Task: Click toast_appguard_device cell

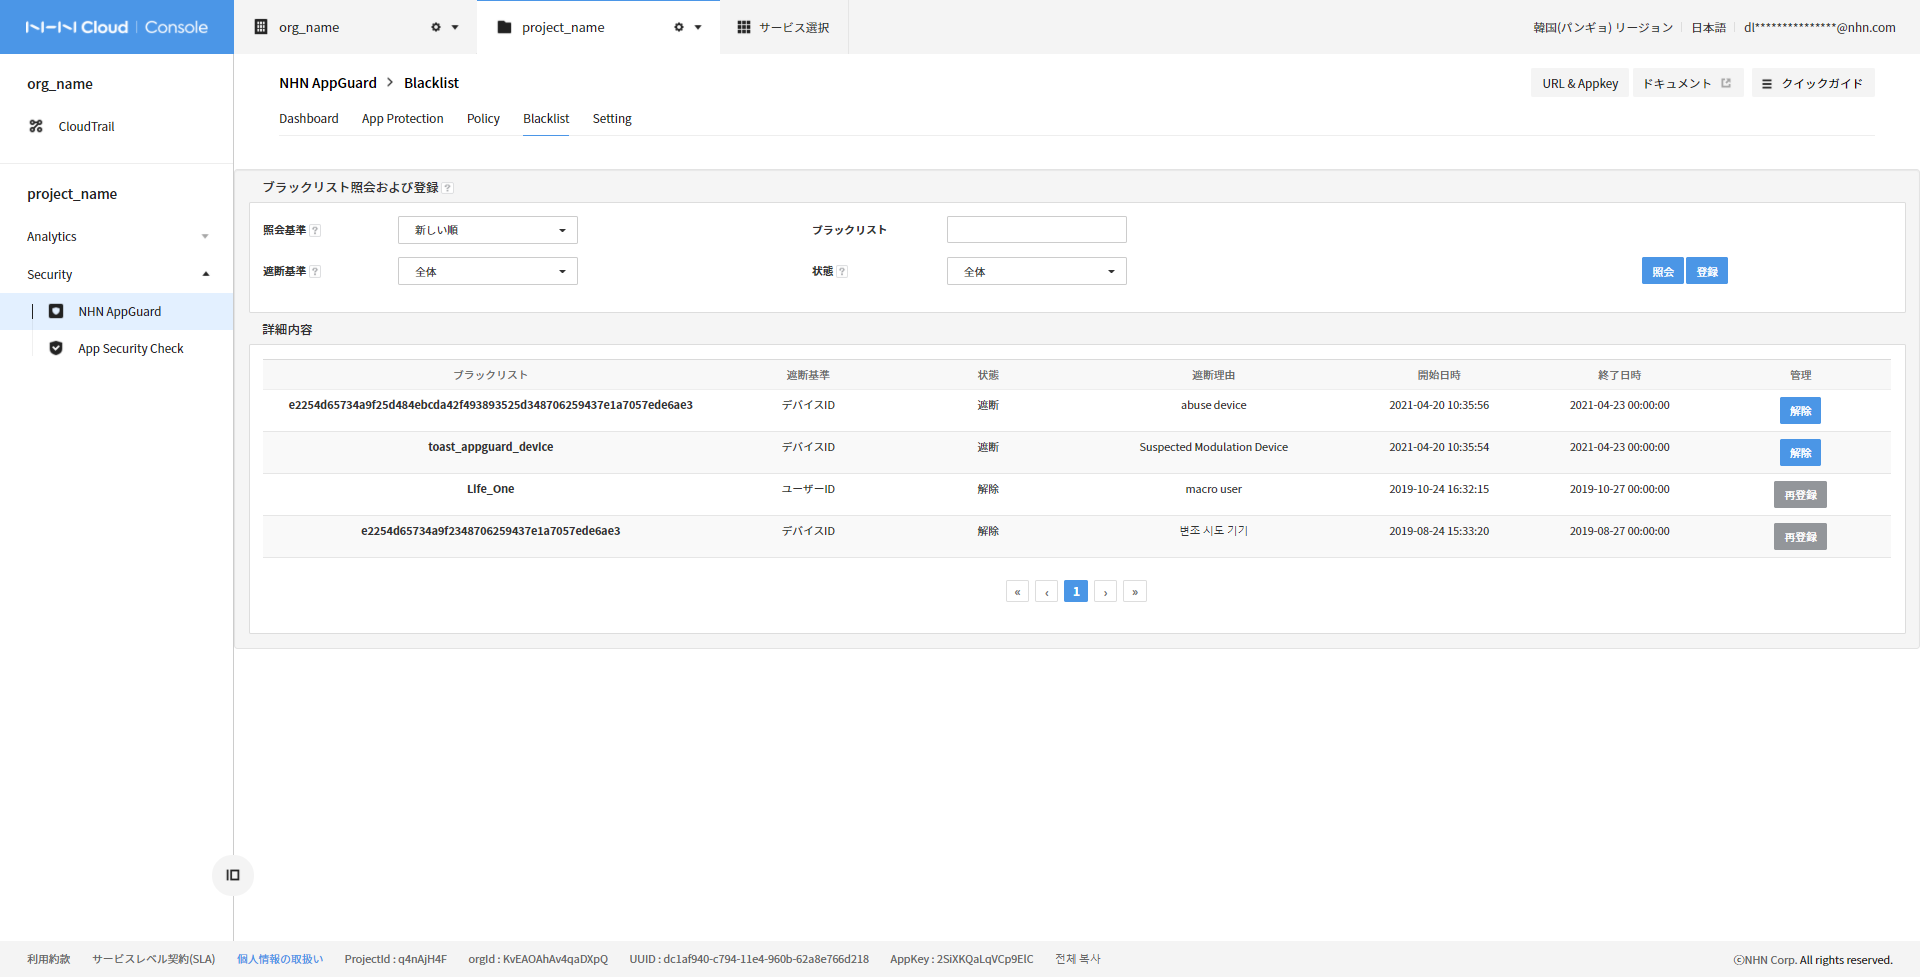Action: tap(491, 447)
